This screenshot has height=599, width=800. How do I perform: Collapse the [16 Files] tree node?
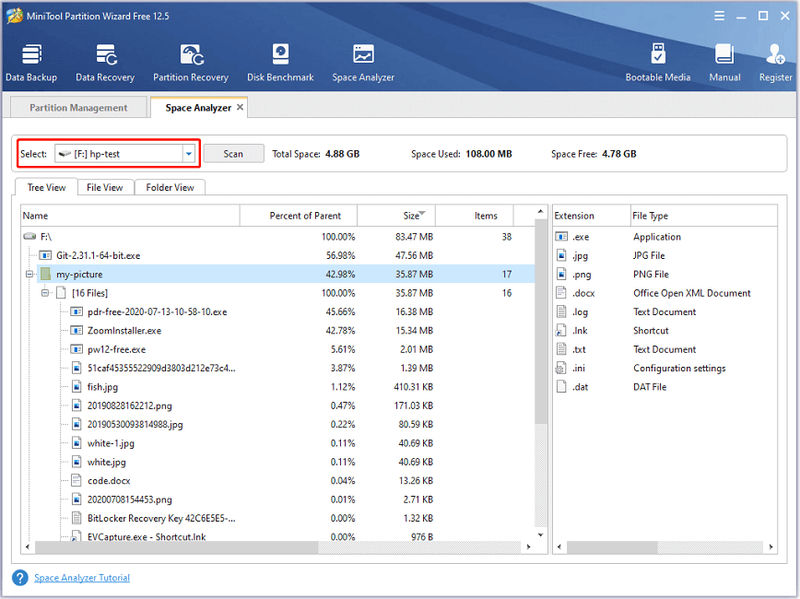pyautogui.click(x=45, y=293)
